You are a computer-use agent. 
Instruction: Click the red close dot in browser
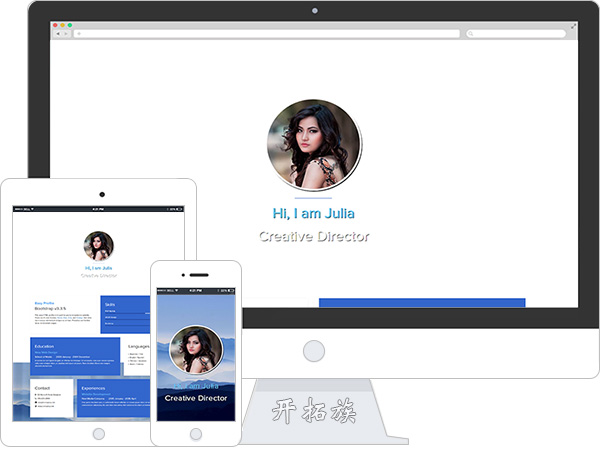point(55,25)
